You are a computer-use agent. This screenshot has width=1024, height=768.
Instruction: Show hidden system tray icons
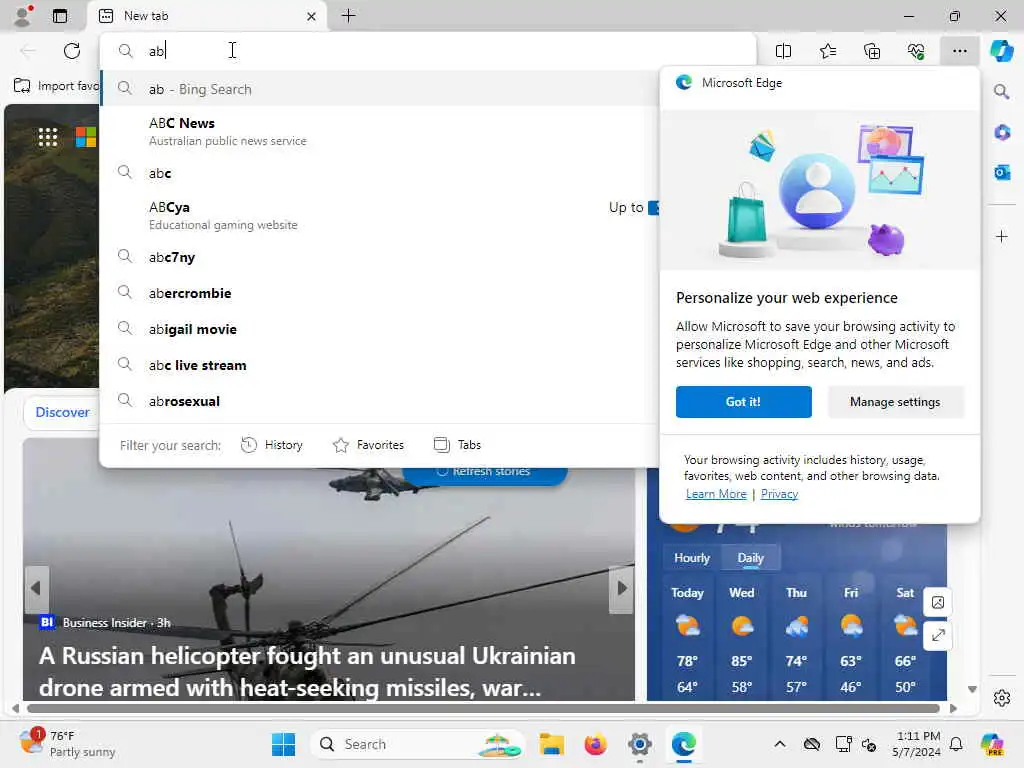780,744
